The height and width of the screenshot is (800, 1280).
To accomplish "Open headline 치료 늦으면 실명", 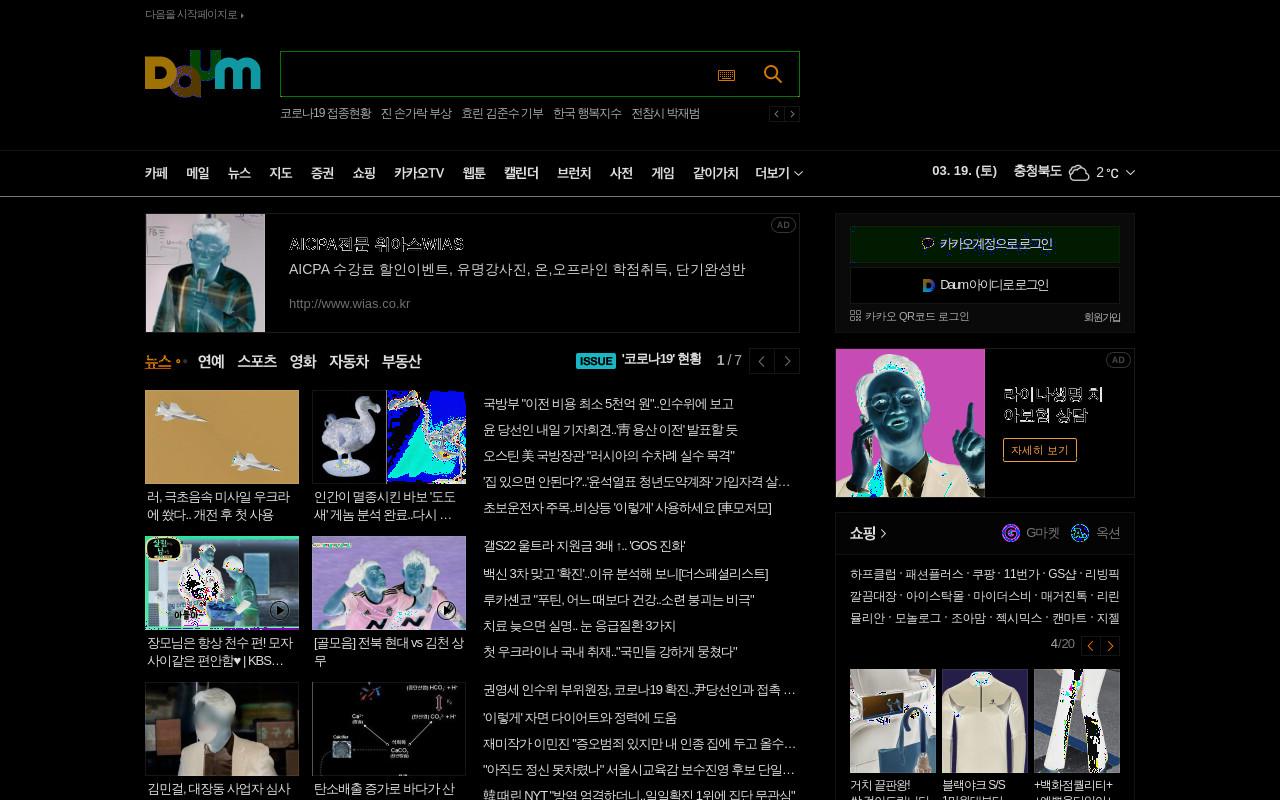I will [x=579, y=626].
